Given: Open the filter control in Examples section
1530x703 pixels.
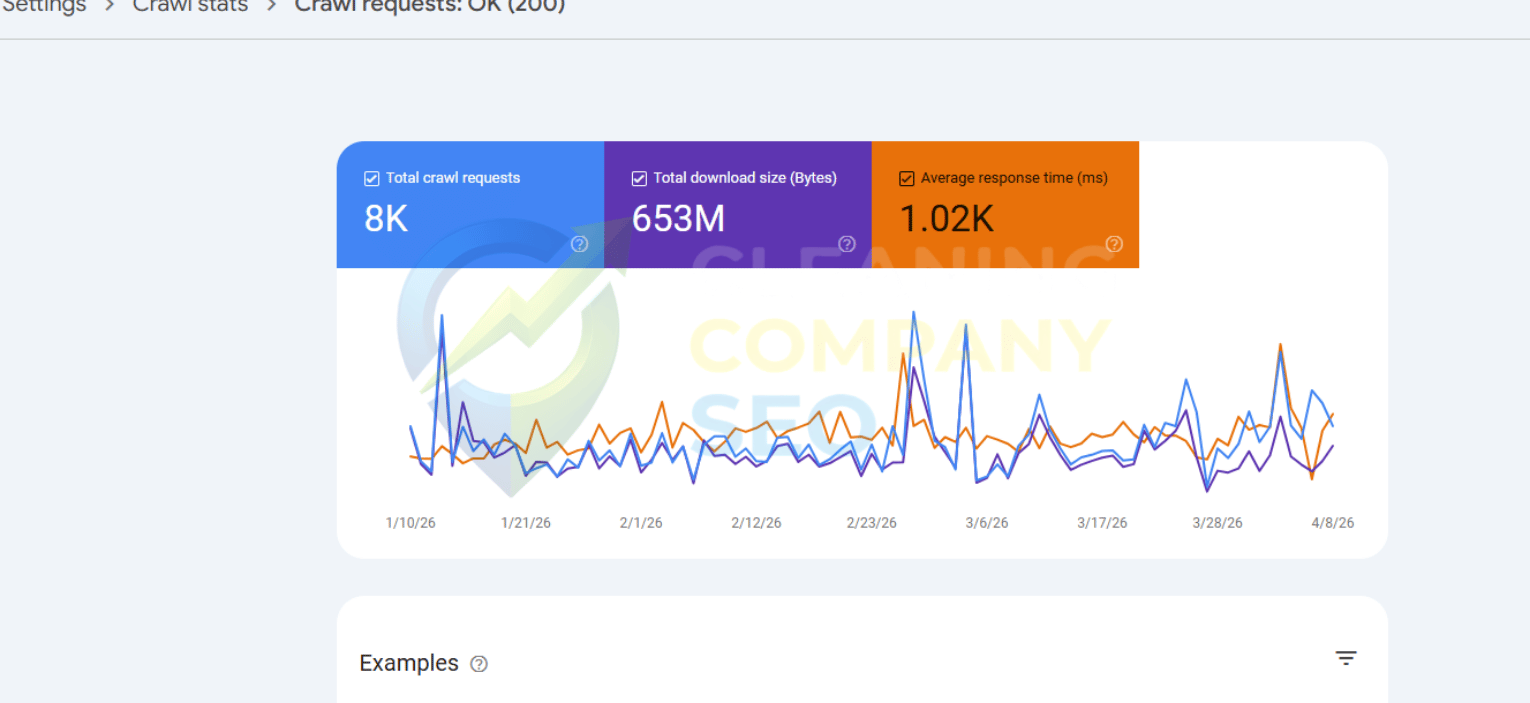Looking at the screenshot, I should 1346,658.
